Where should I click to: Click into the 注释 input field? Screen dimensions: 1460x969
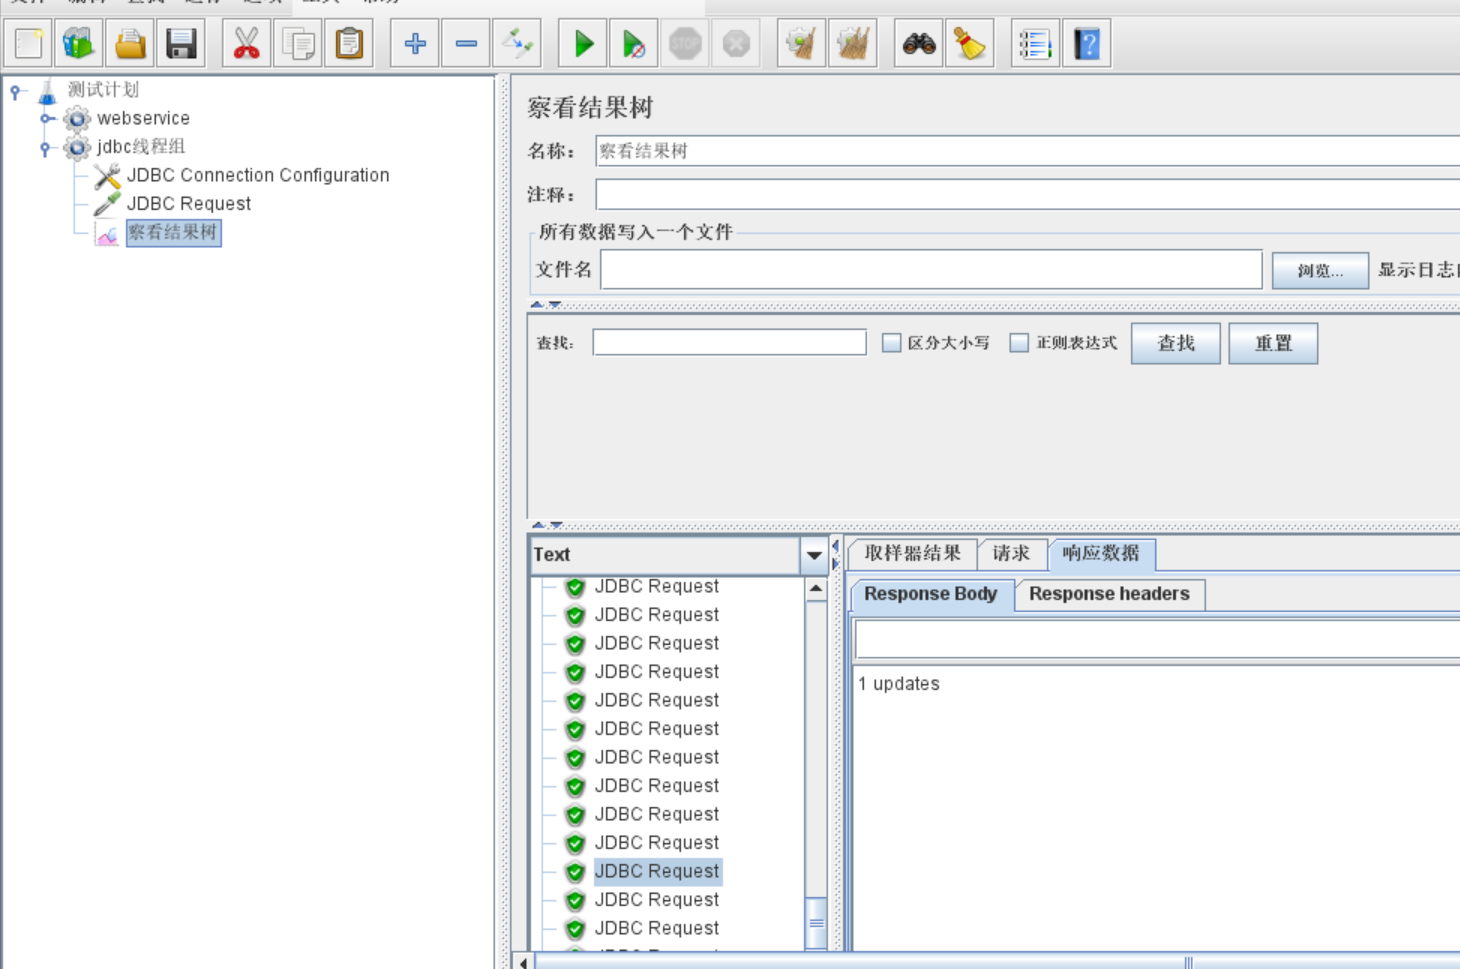(x=1027, y=194)
